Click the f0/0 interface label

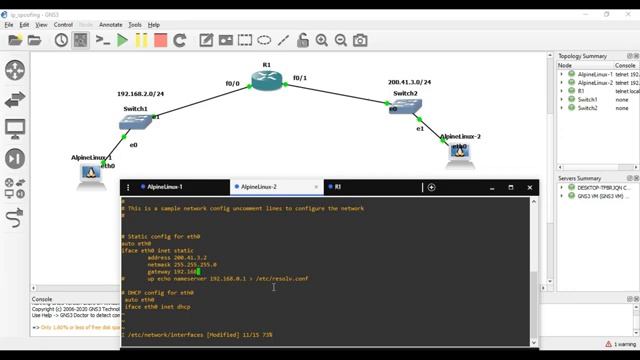[x=232, y=84]
